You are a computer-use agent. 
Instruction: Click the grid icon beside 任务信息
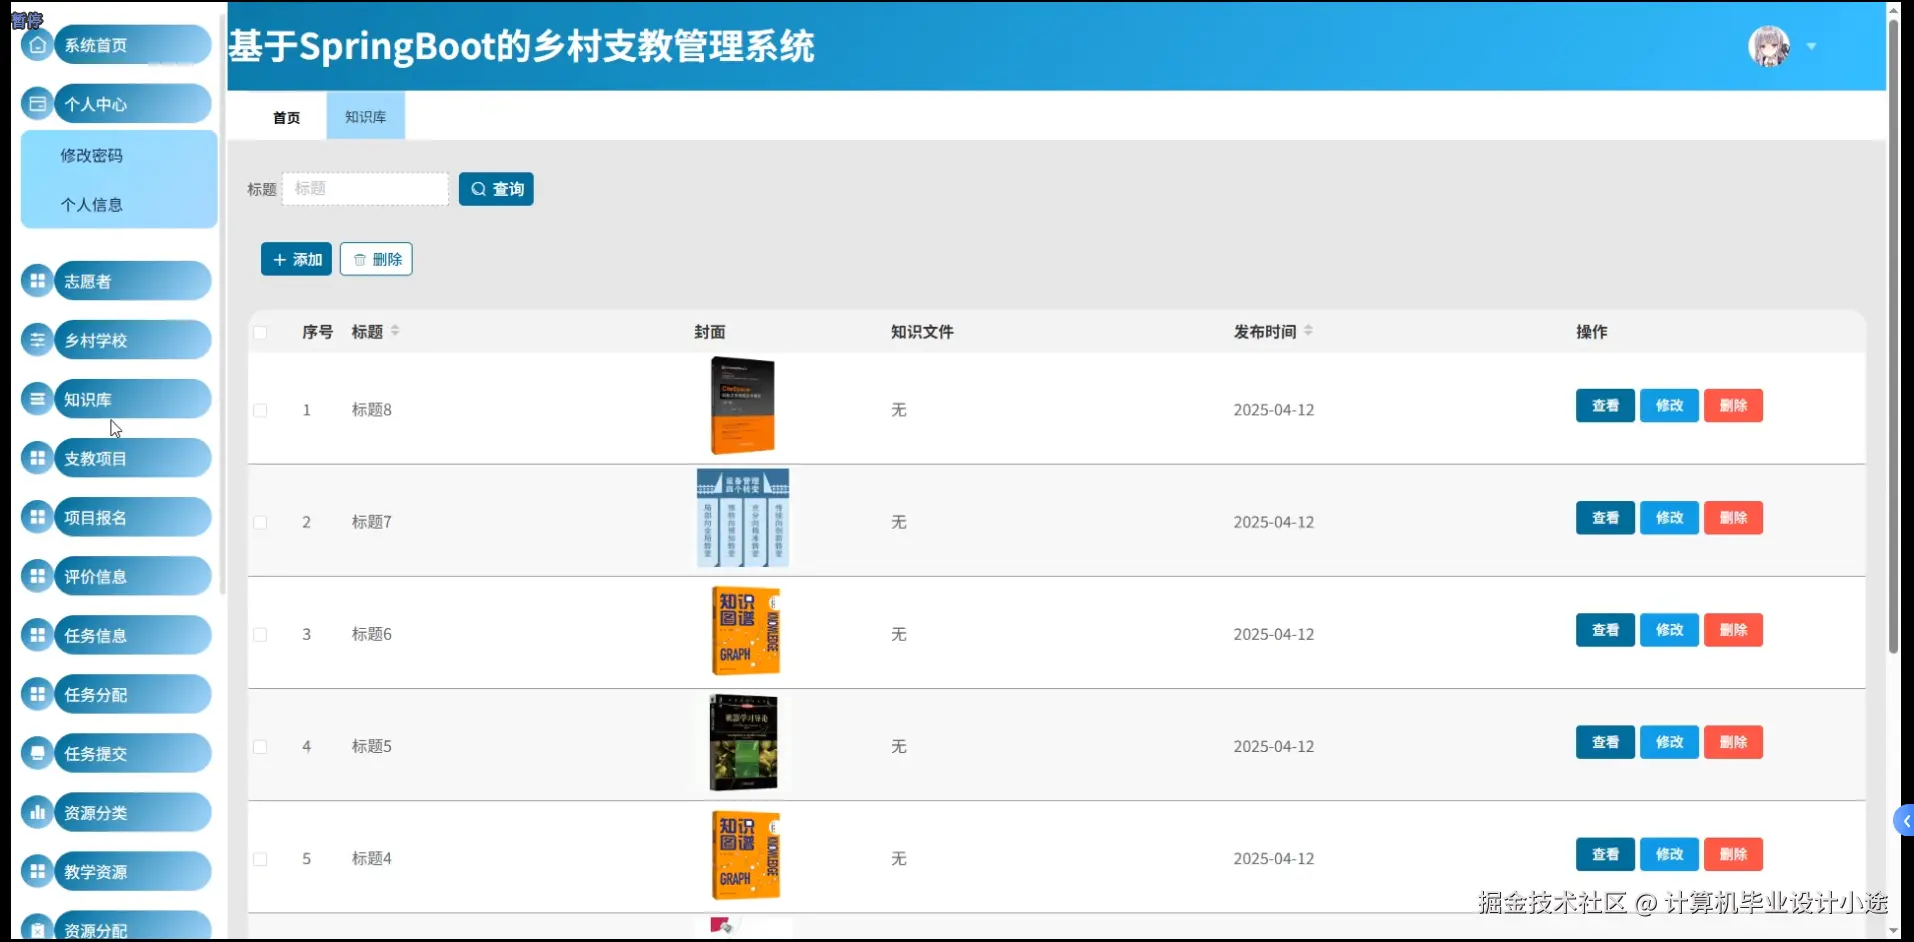tap(37, 635)
